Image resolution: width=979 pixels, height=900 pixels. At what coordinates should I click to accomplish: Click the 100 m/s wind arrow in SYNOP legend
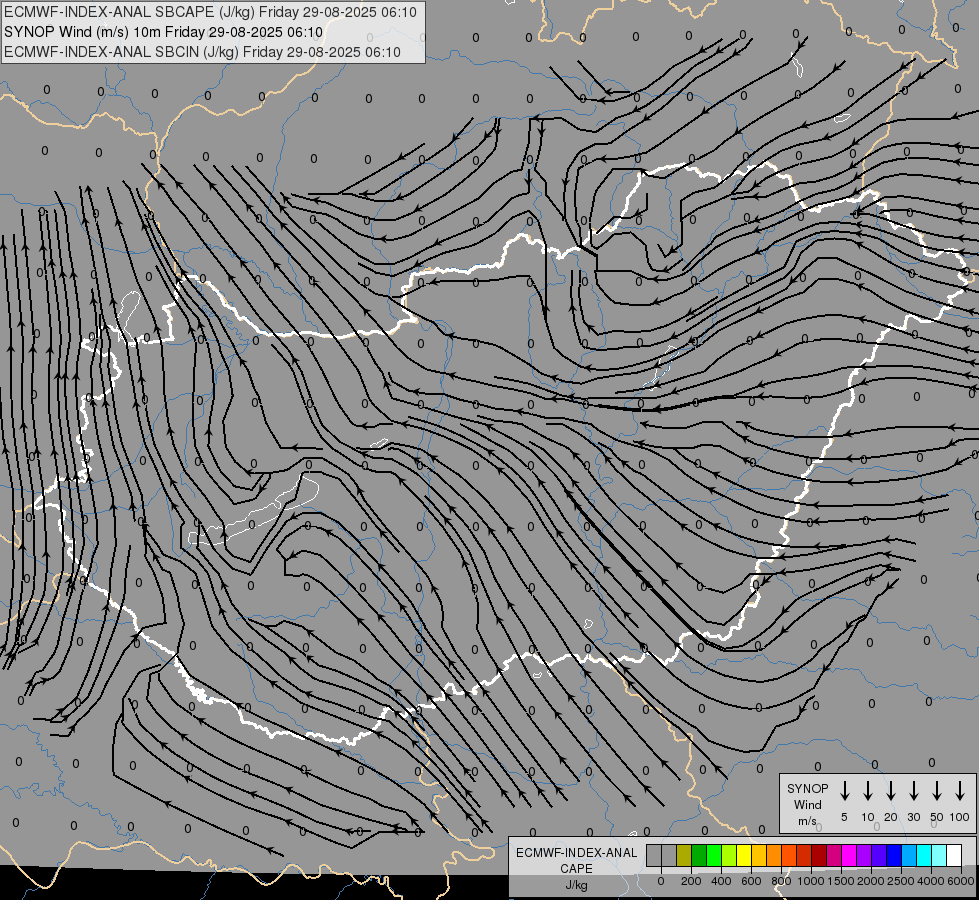pyautogui.click(x=960, y=790)
